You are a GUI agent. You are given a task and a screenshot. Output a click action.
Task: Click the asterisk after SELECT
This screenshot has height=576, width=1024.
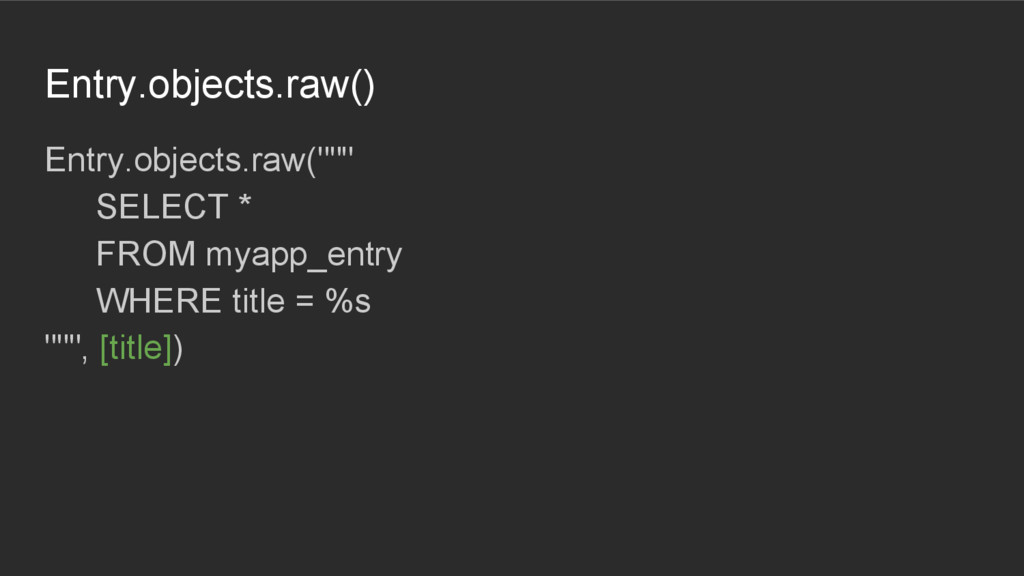pyautogui.click(x=245, y=201)
